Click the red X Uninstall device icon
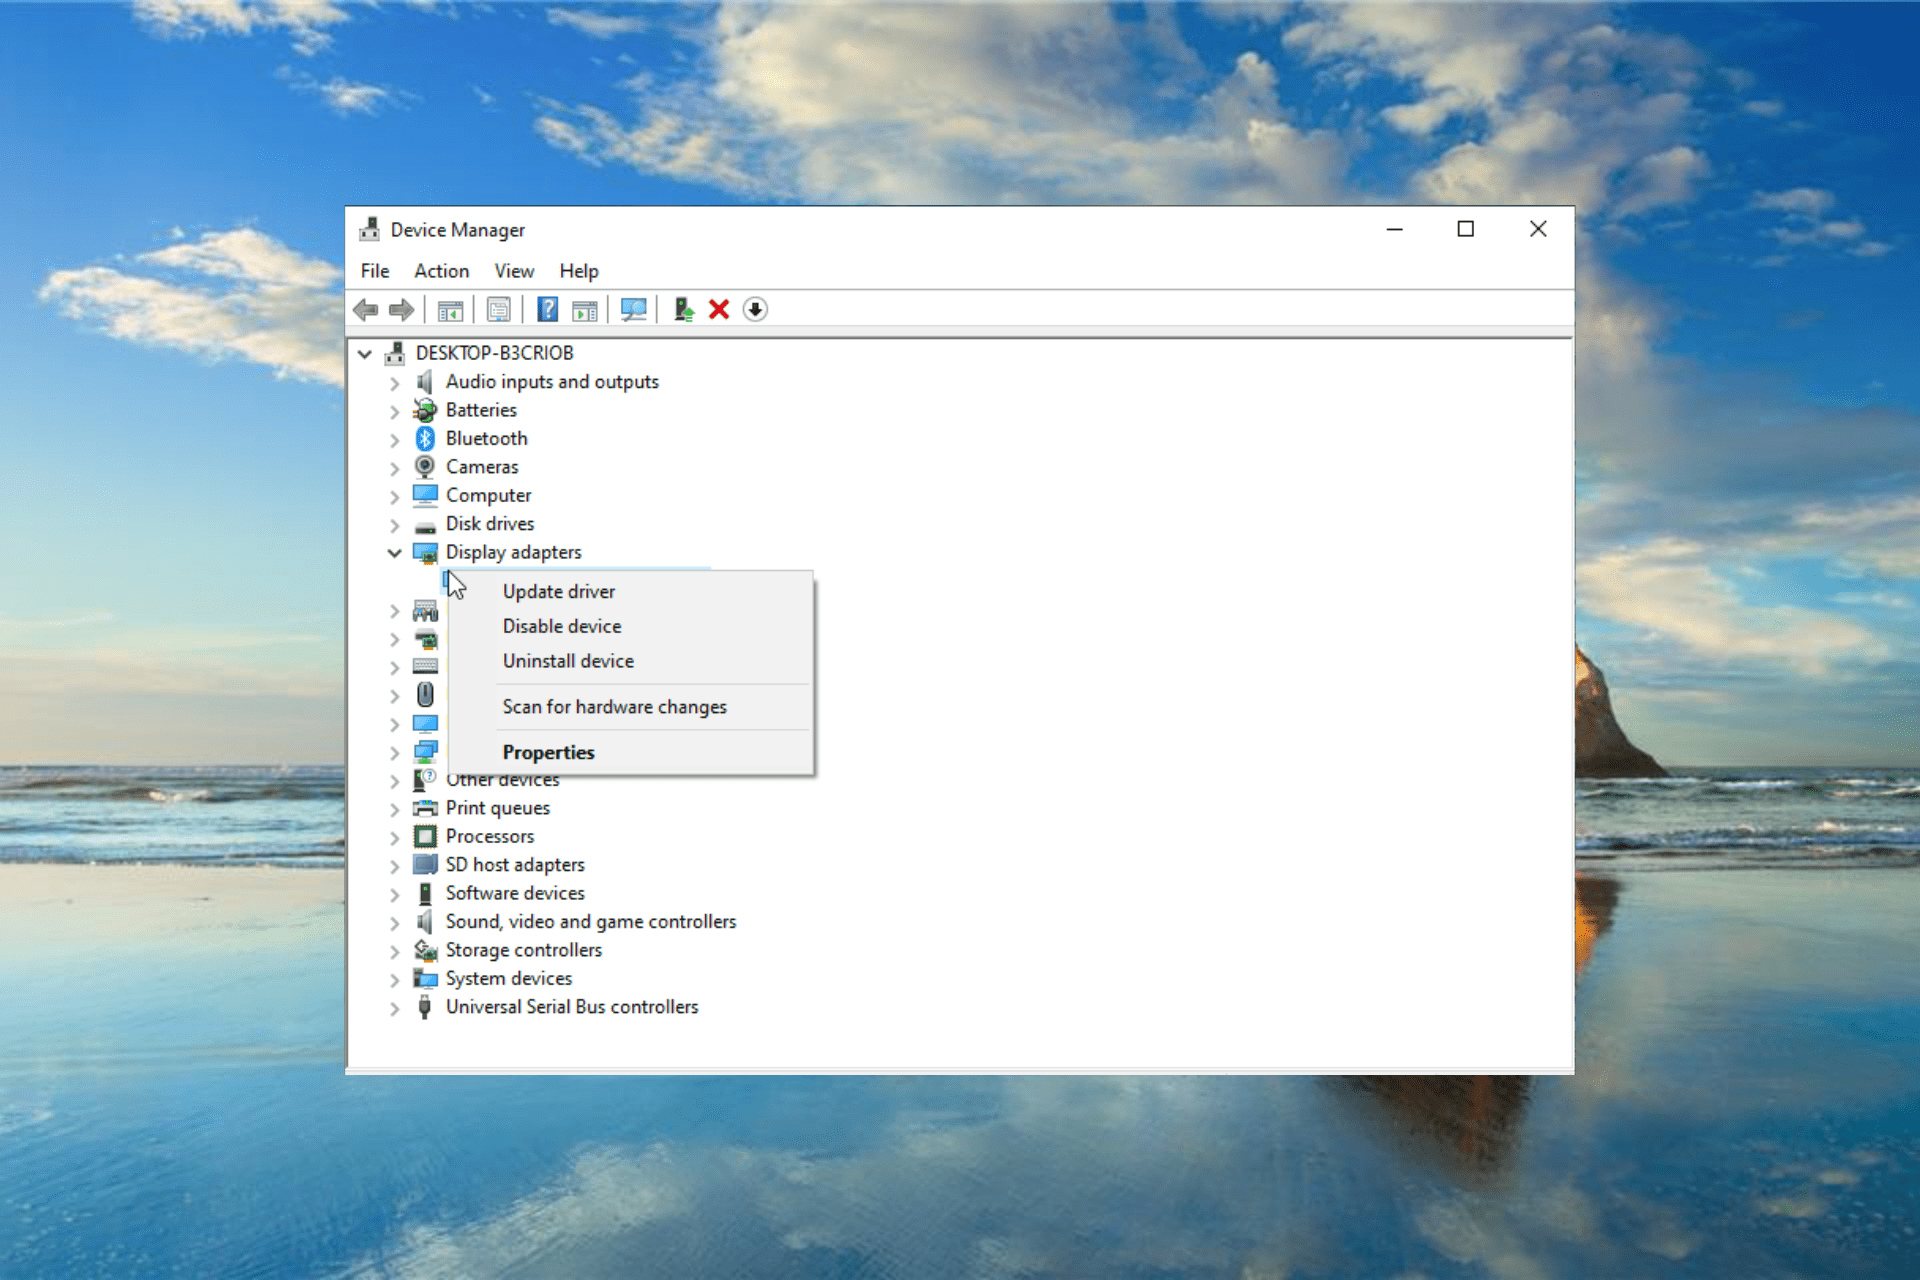1920x1280 pixels. [x=719, y=310]
